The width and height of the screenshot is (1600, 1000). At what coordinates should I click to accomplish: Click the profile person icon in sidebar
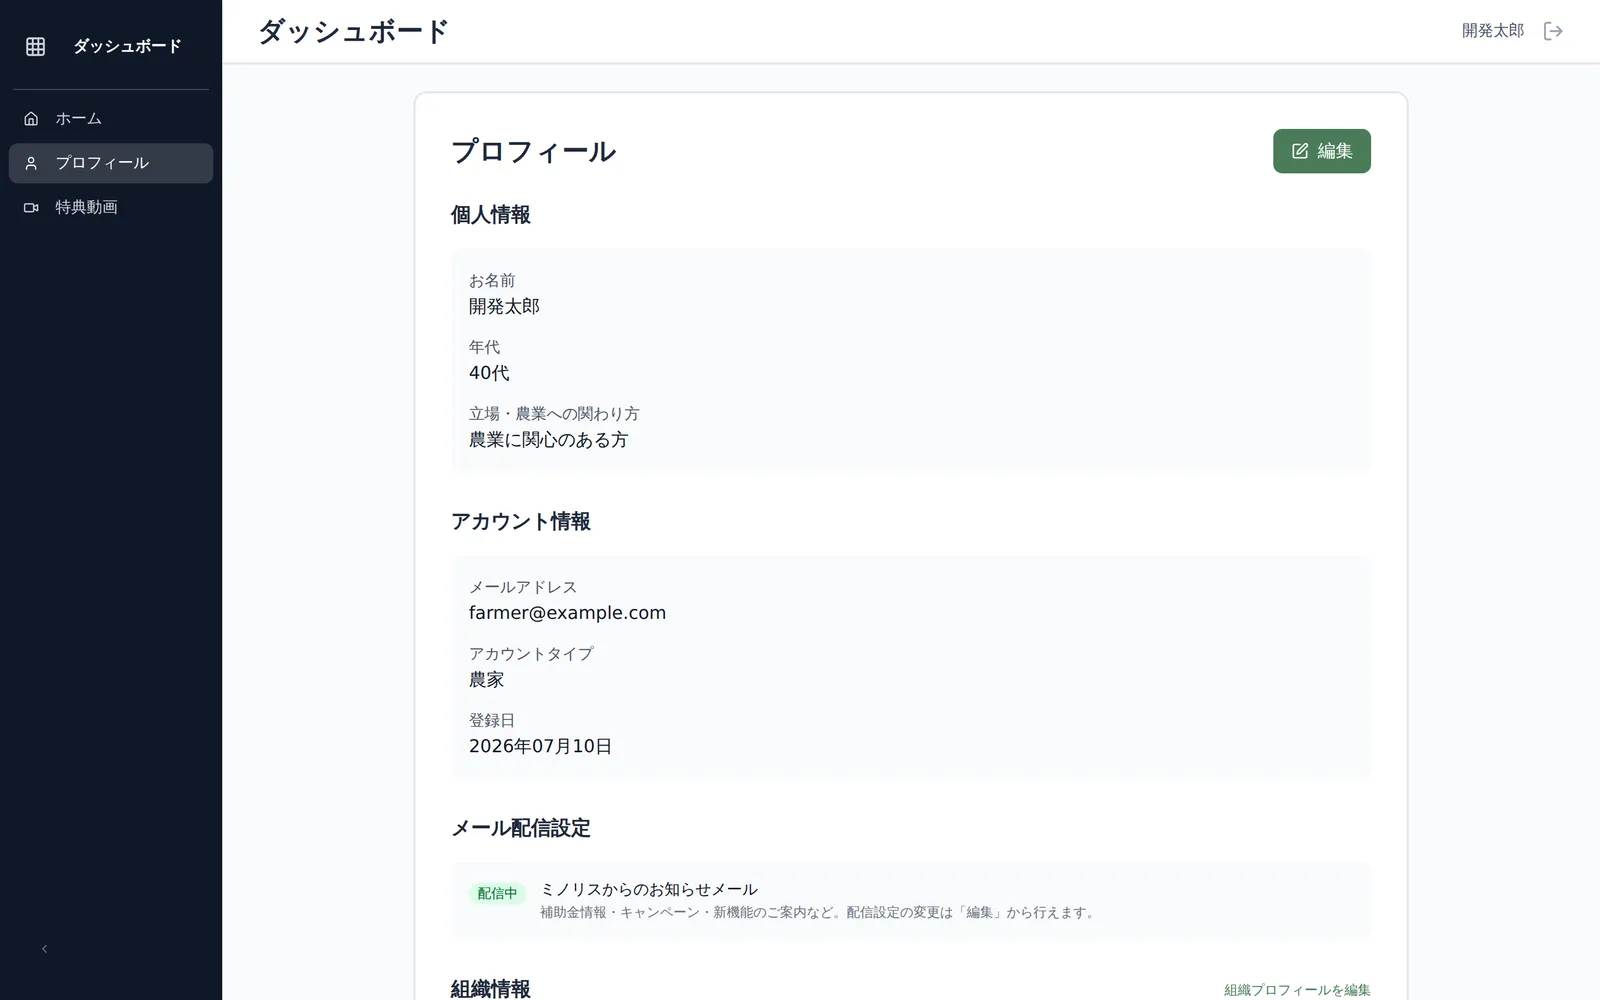(x=31, y=163)
